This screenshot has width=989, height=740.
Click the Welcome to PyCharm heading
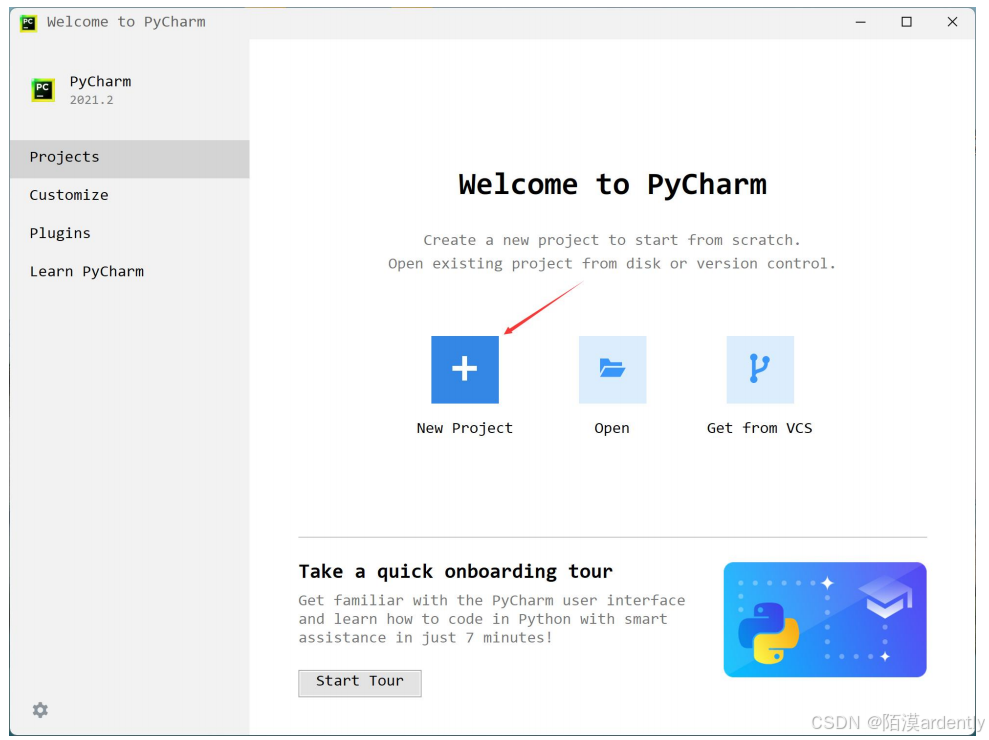(x=612, y=185)
